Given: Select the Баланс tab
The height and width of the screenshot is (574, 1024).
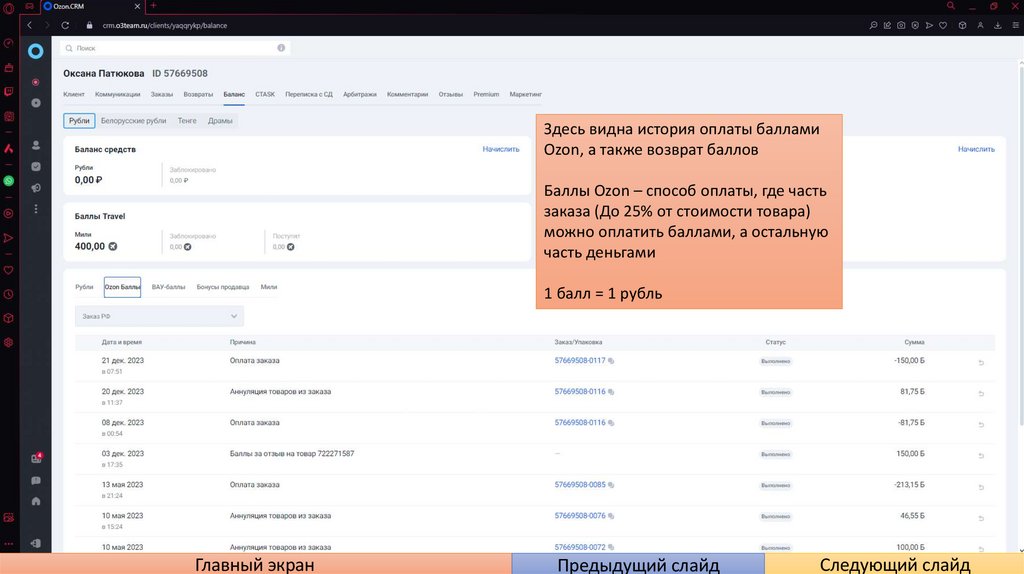Looking at the screenshot, I should pos(234,94).
